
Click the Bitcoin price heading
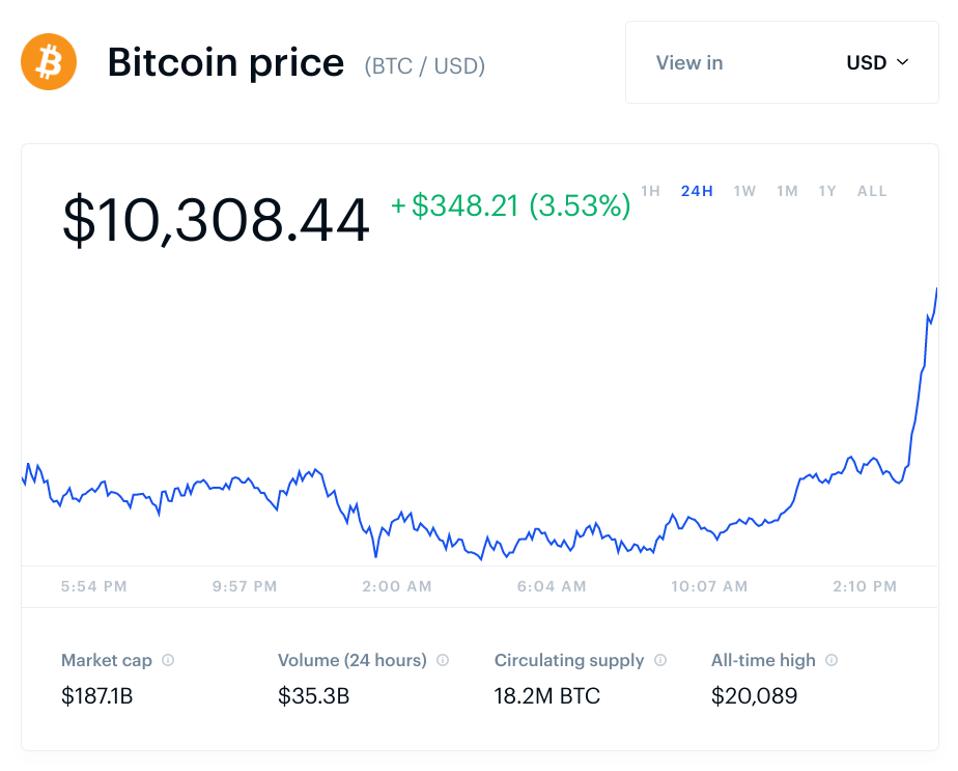(x=226, y=63)
